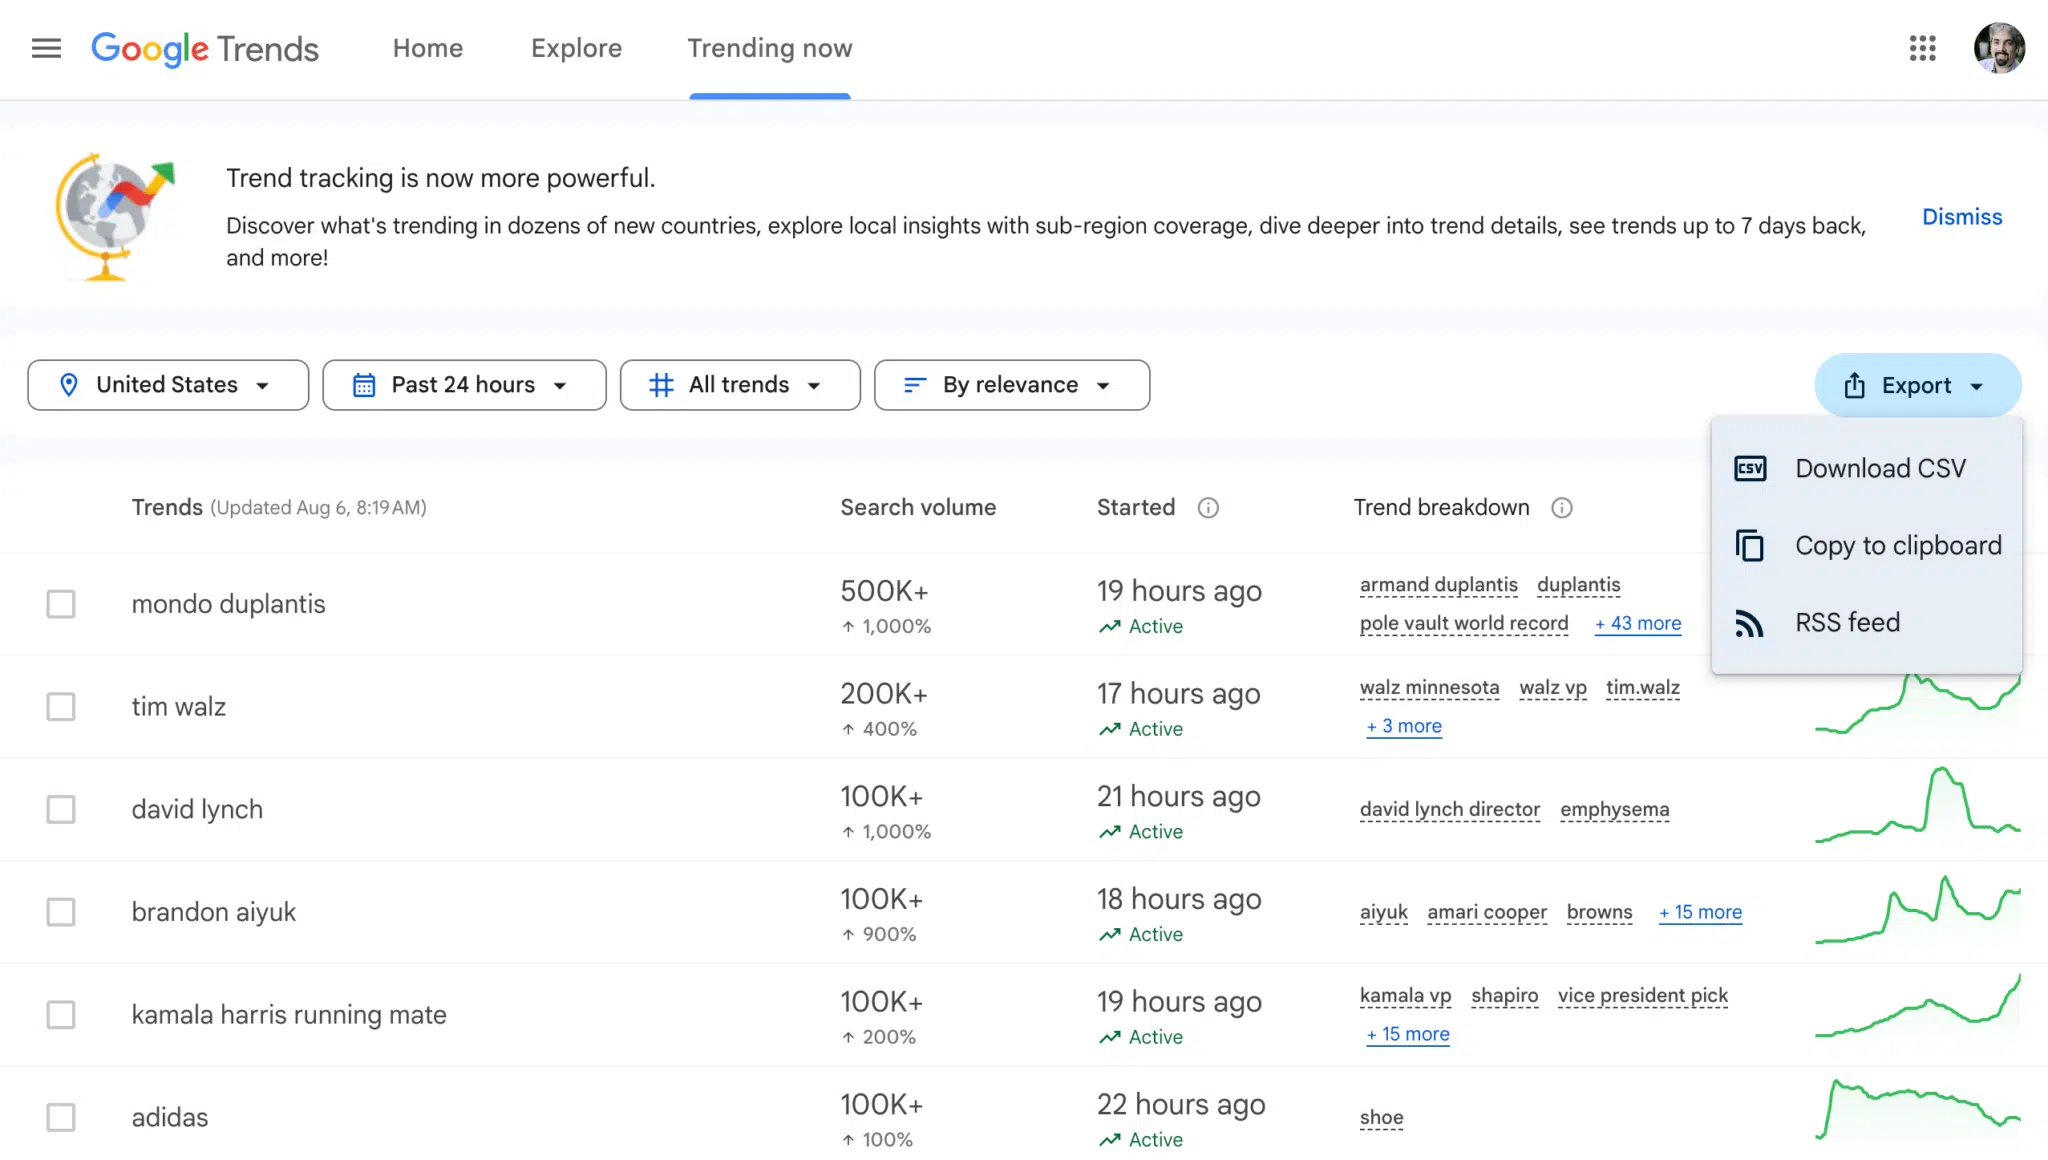The image size is (2048, 1160).
Task: Select RSS feed menu option
Action: tap(1867, 623)
